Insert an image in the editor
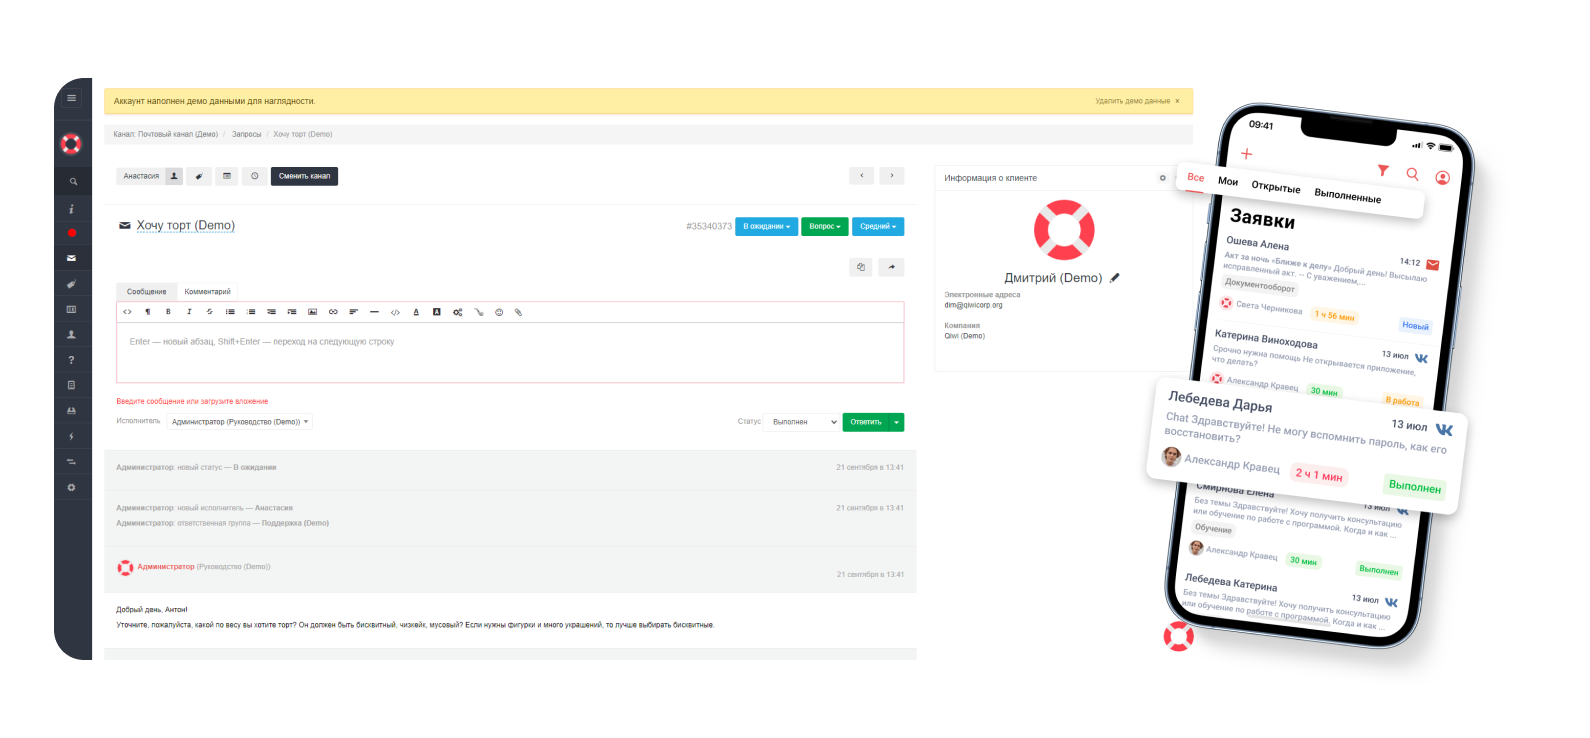 [x=312, y=312]
